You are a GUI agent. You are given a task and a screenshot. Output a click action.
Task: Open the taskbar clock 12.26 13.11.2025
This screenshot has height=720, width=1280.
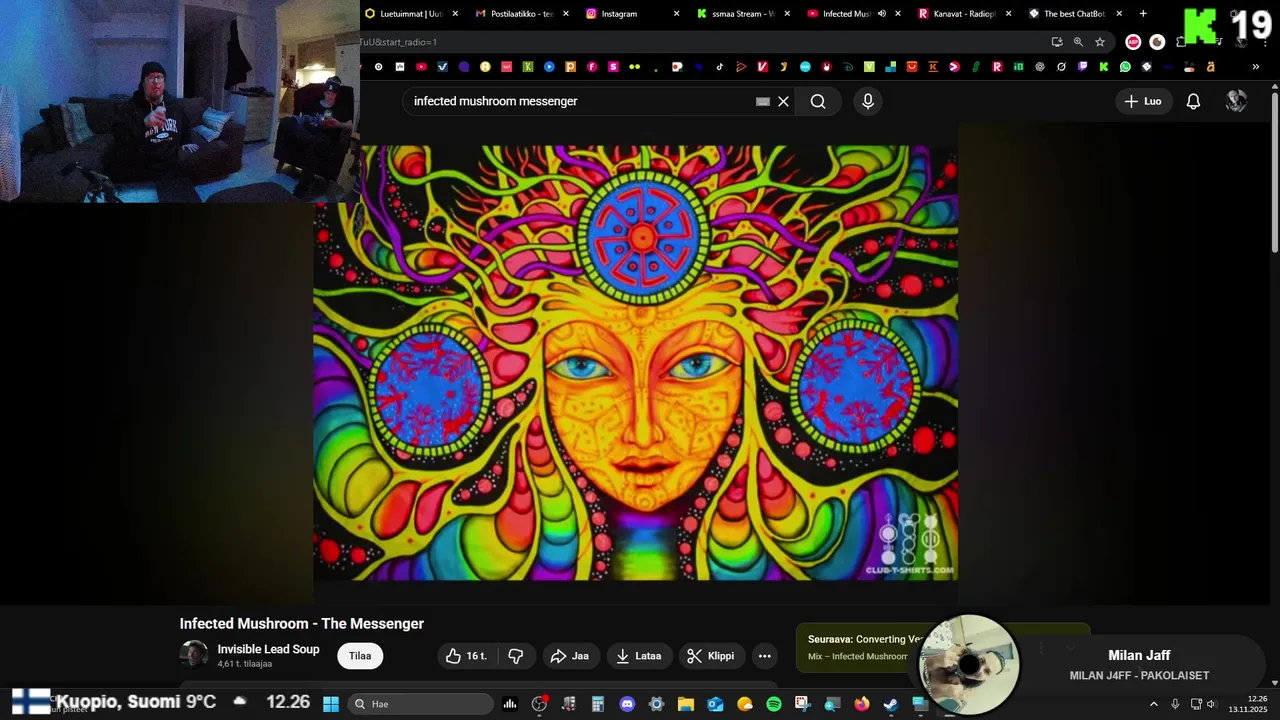(1248, 704)
